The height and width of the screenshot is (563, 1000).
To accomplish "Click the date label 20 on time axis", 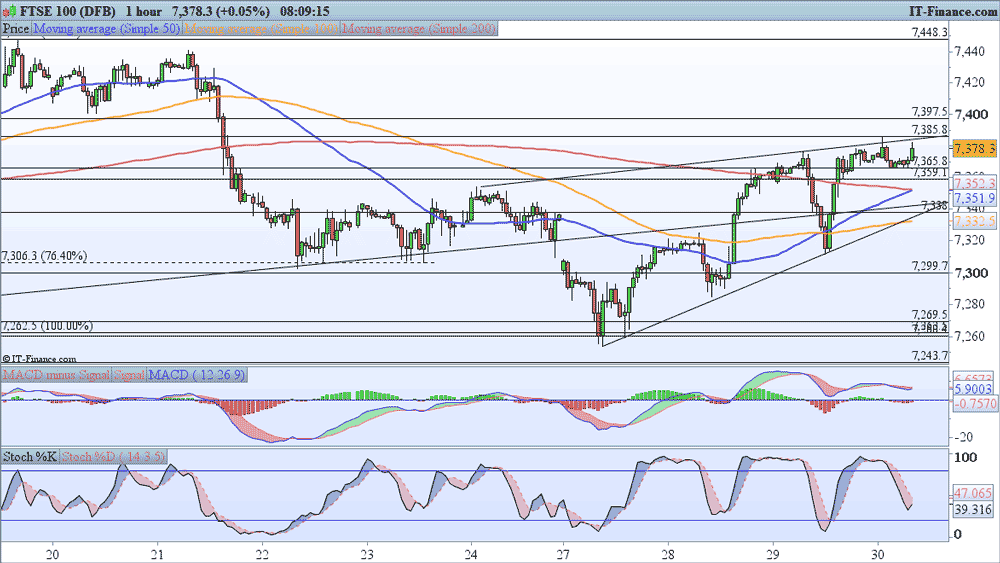I will pyautogui.click(x=54, y=553).
